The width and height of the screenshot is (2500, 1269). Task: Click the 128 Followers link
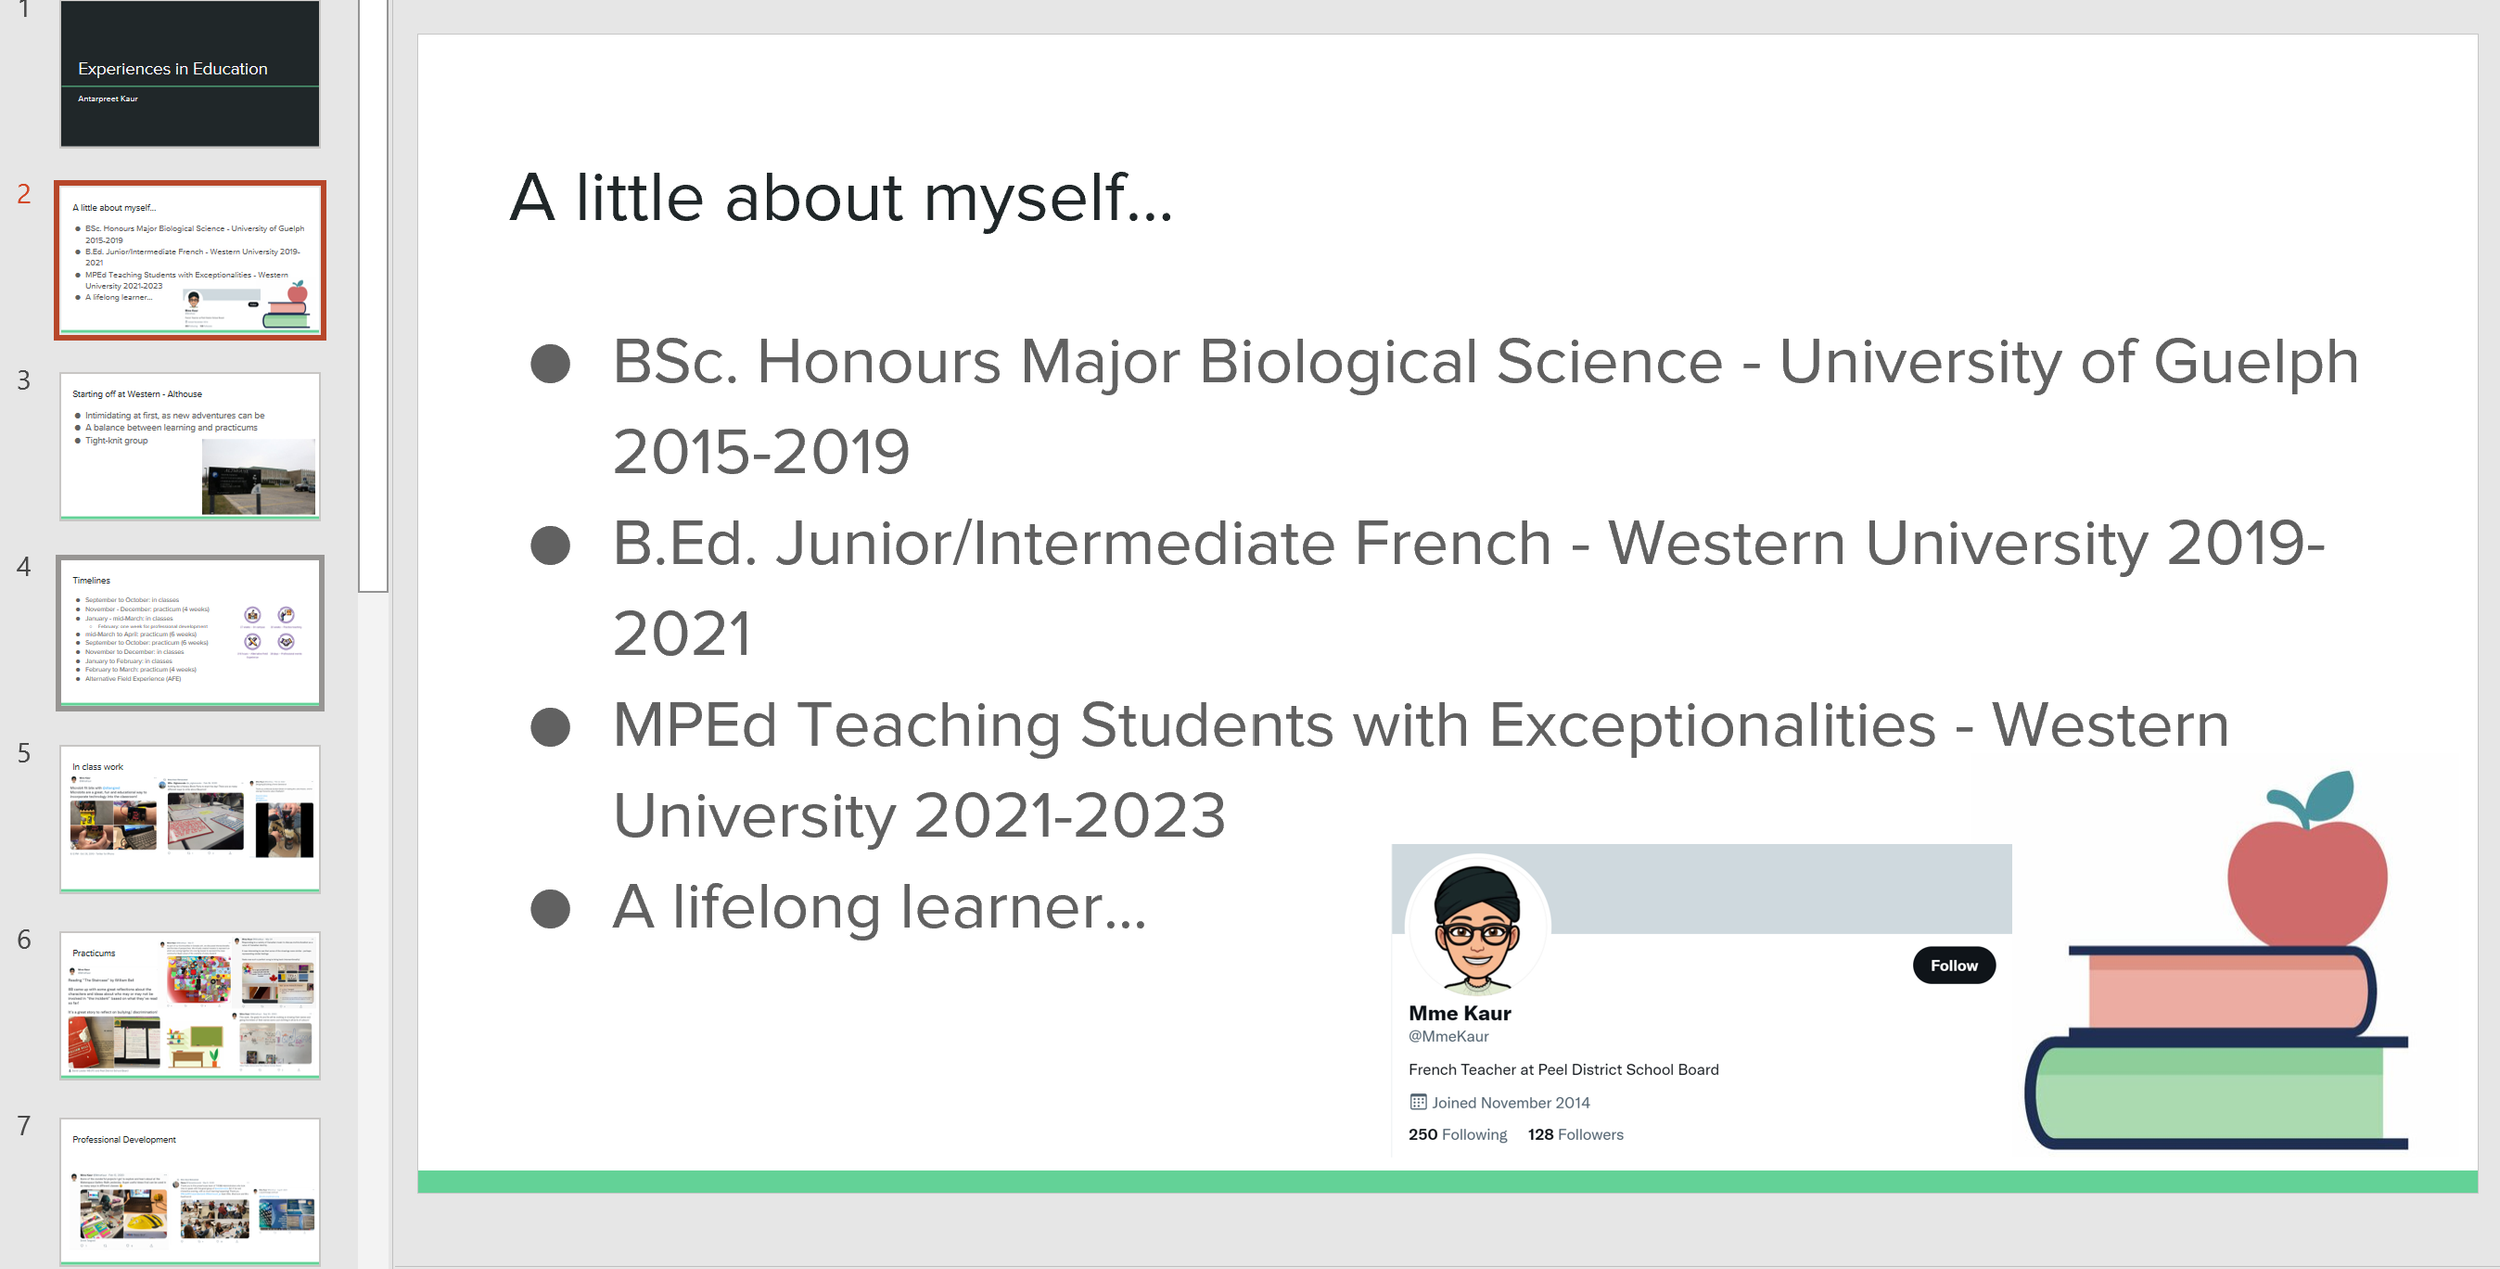point(1575,1134)
